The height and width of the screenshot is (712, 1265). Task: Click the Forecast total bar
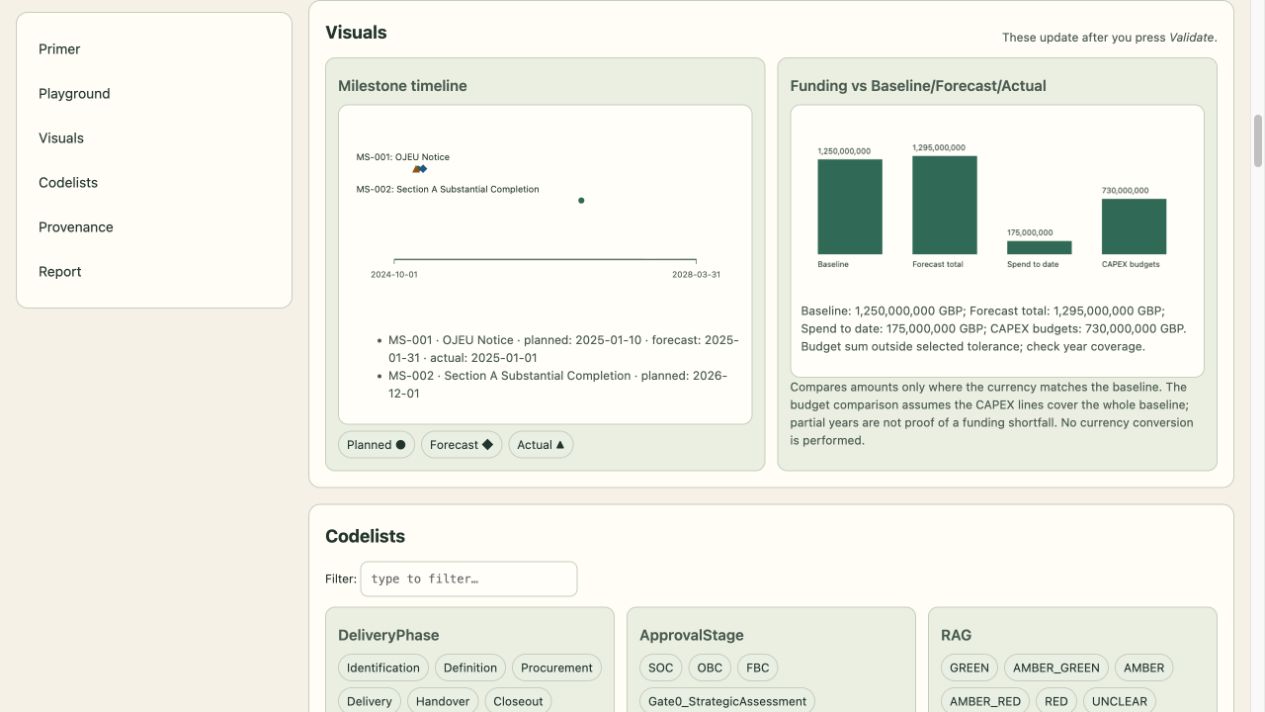pyautogui.click(x=944, y=205)
